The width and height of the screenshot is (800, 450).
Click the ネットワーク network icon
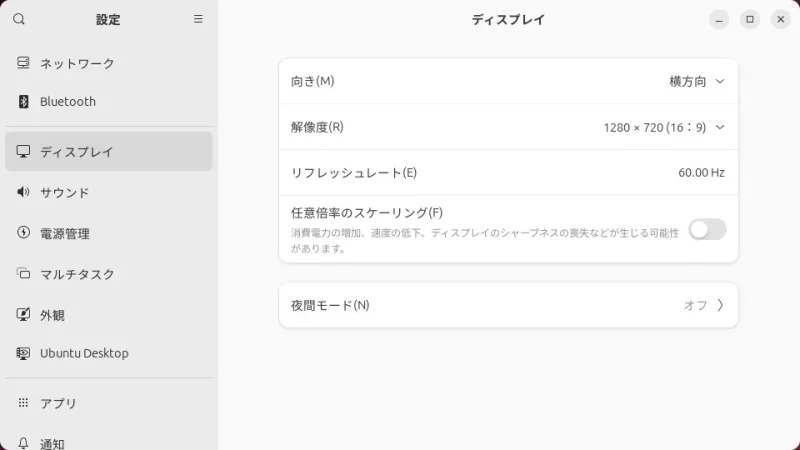point(24,63)
